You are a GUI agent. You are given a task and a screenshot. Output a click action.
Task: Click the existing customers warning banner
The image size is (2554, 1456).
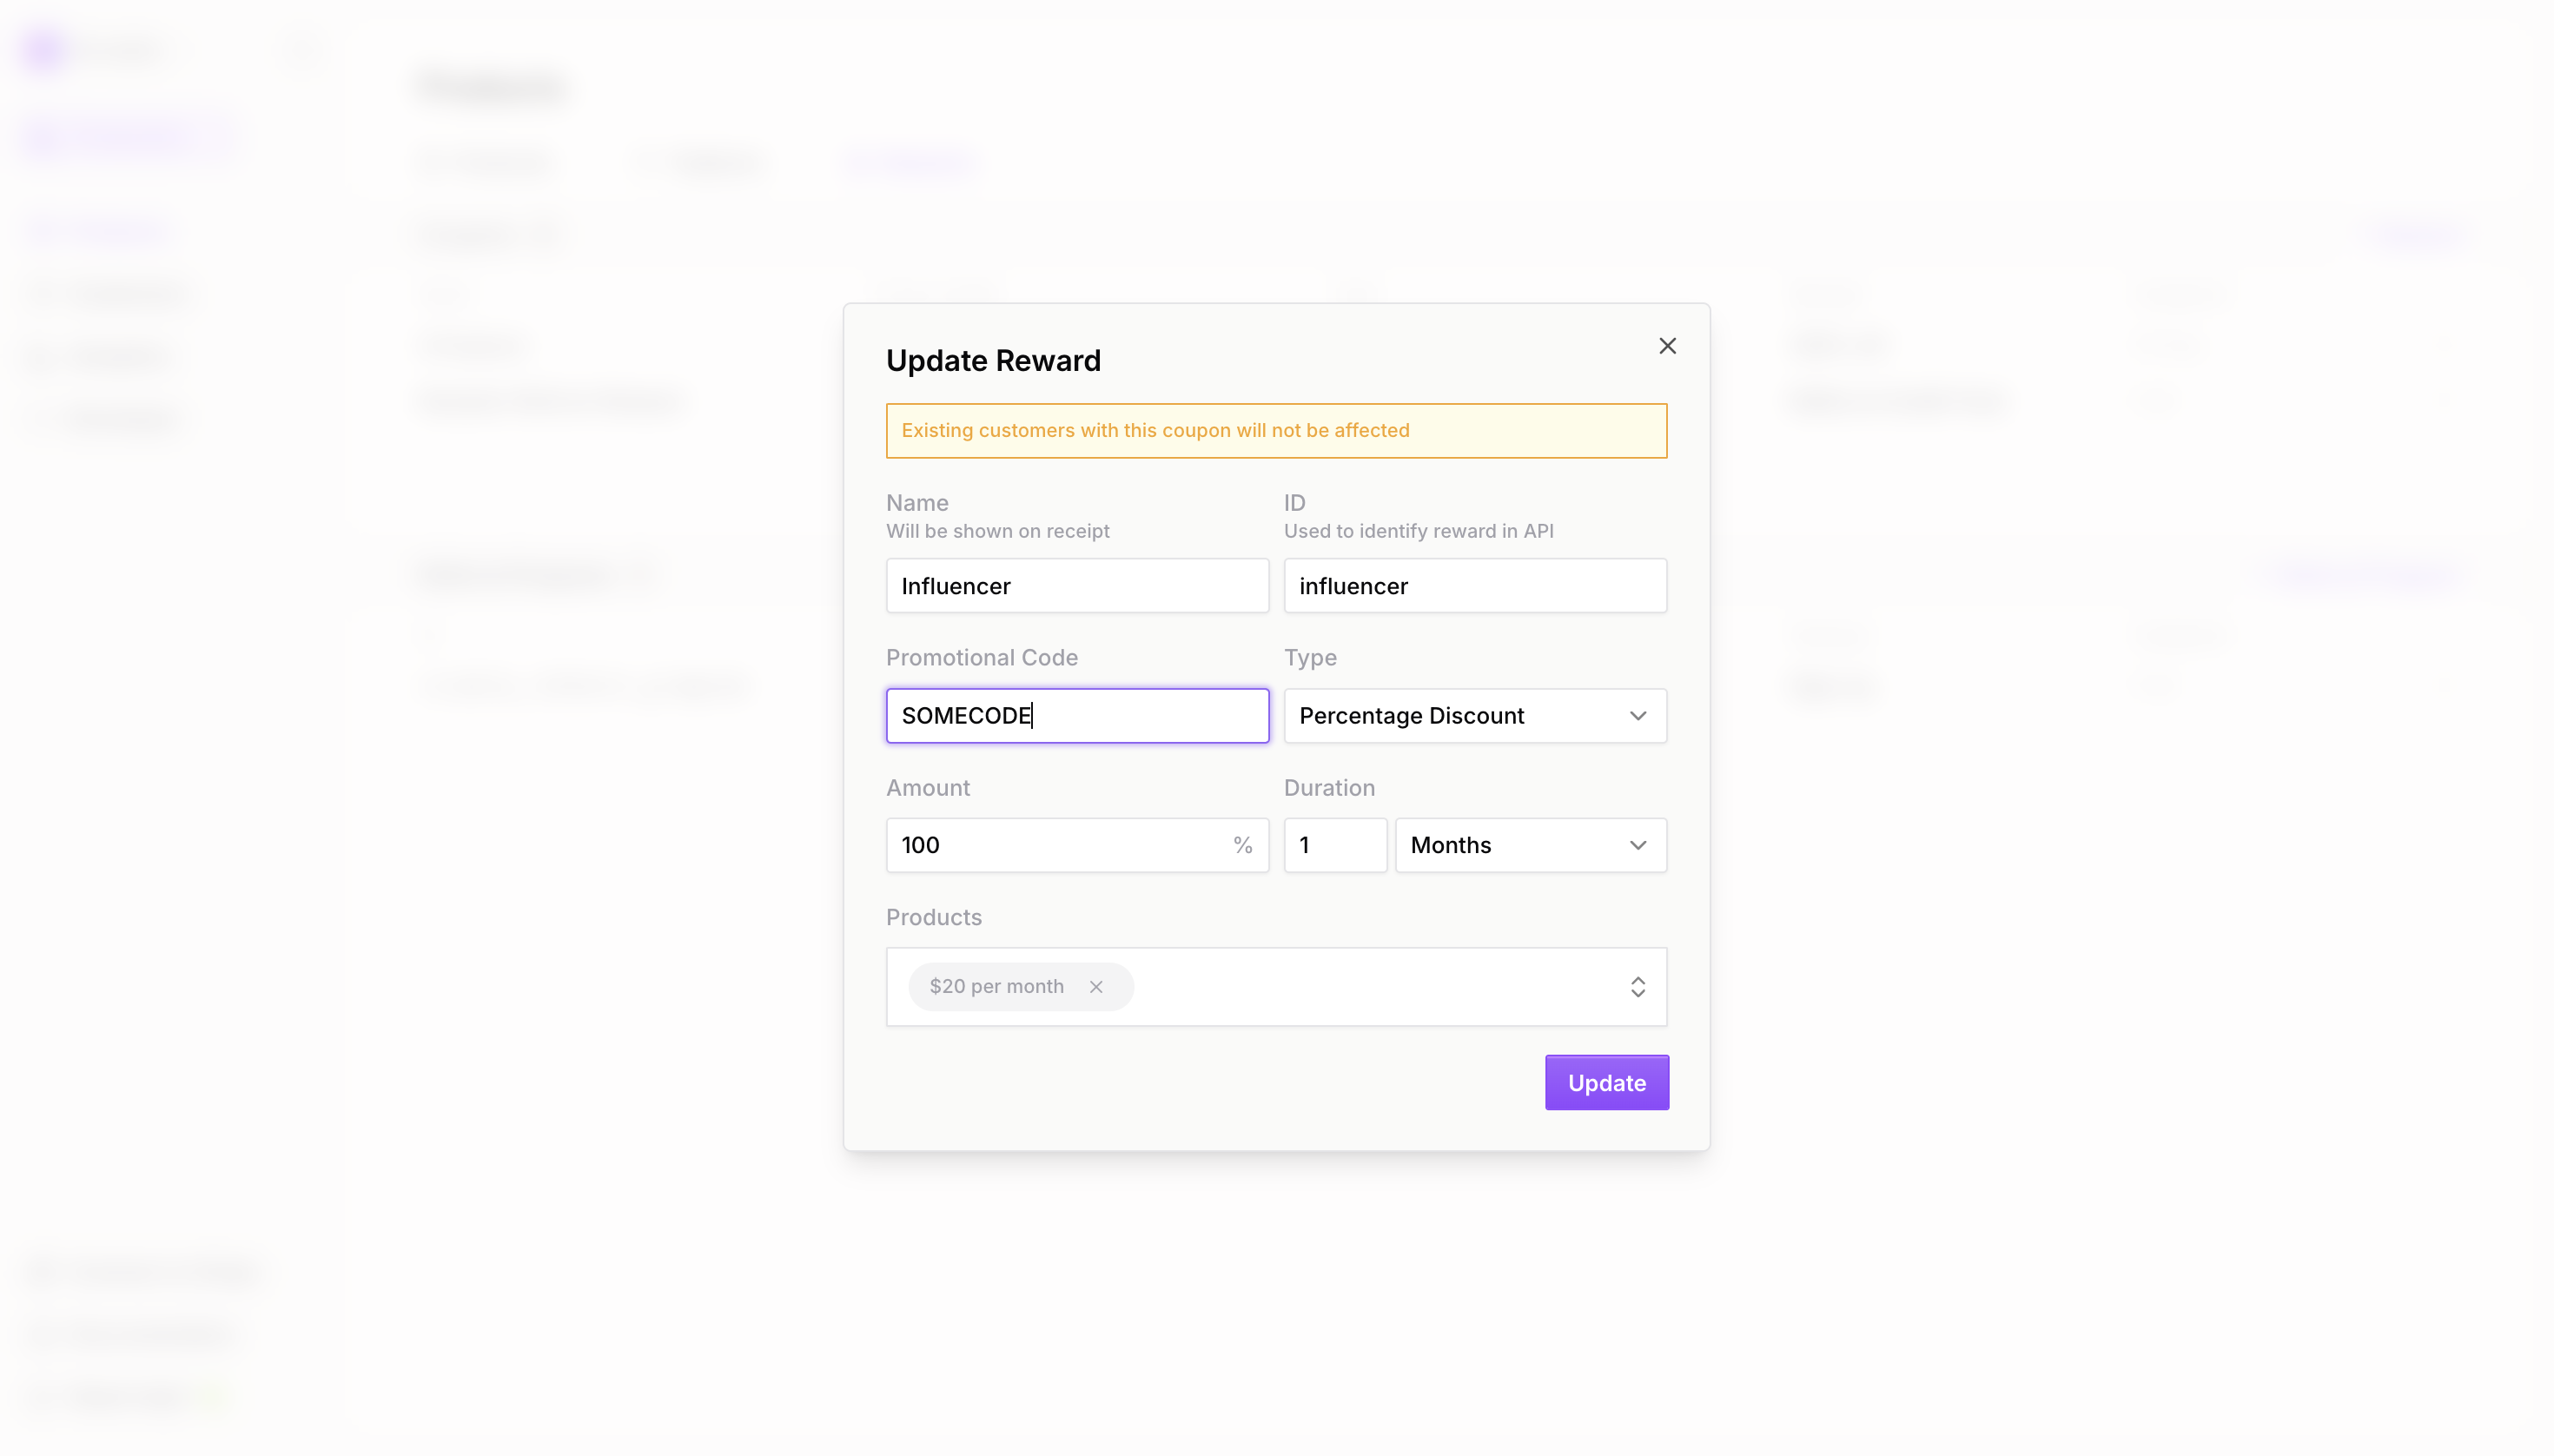coord(1275,431)
